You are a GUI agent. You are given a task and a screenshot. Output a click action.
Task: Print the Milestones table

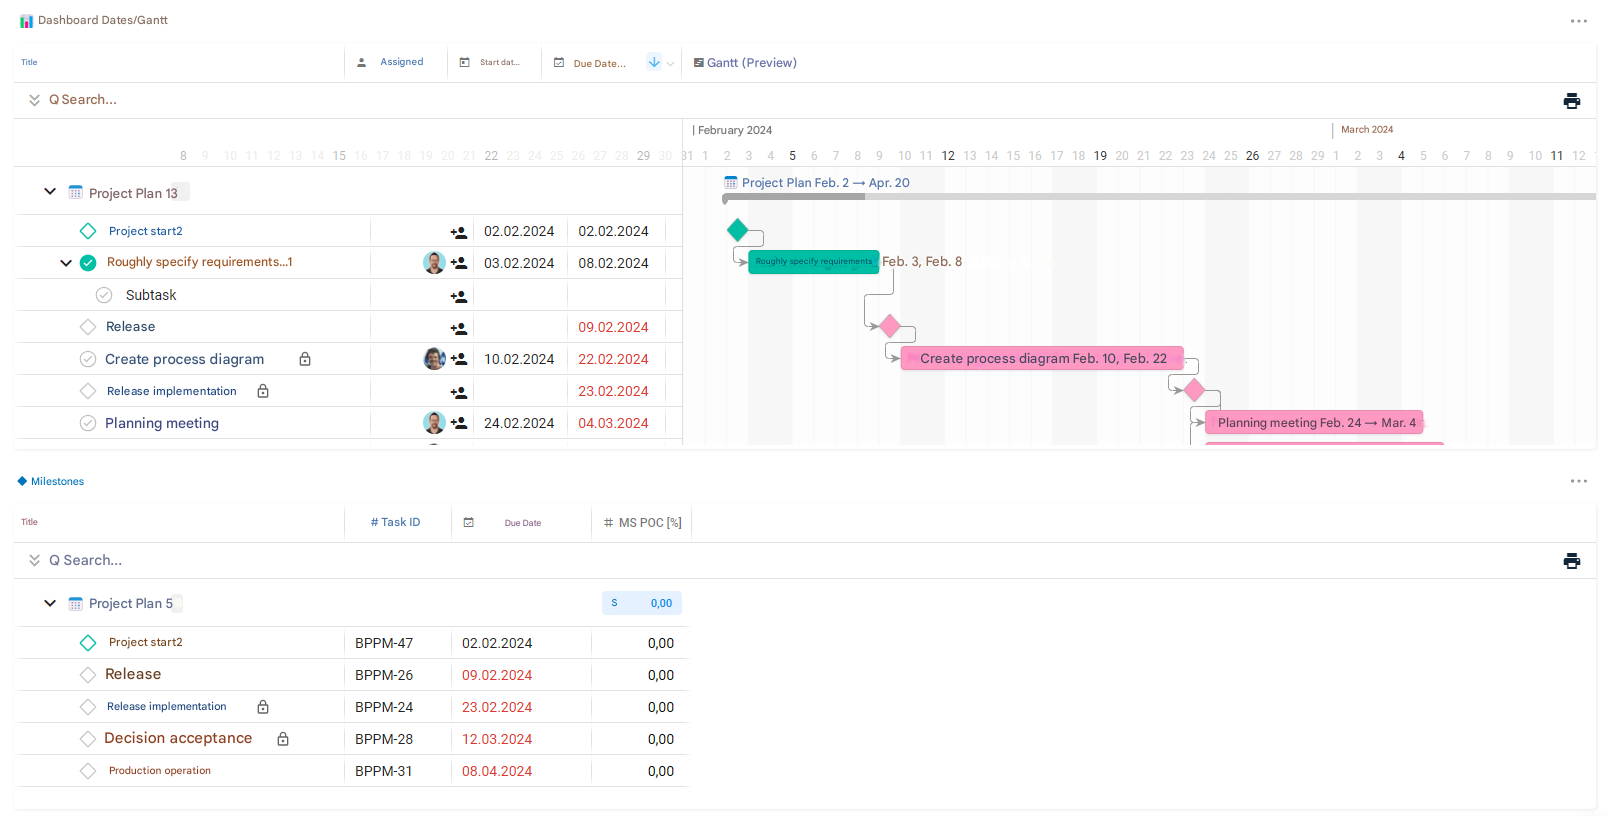click(x=1571, y=561)
